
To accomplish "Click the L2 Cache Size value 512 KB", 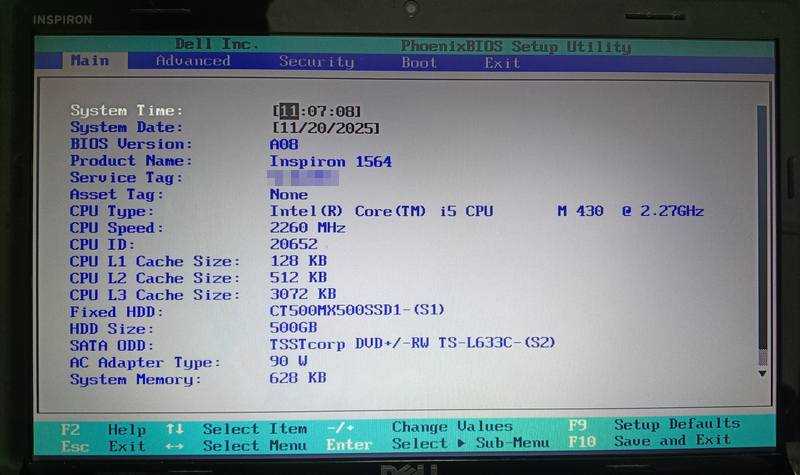I will 298,278.
